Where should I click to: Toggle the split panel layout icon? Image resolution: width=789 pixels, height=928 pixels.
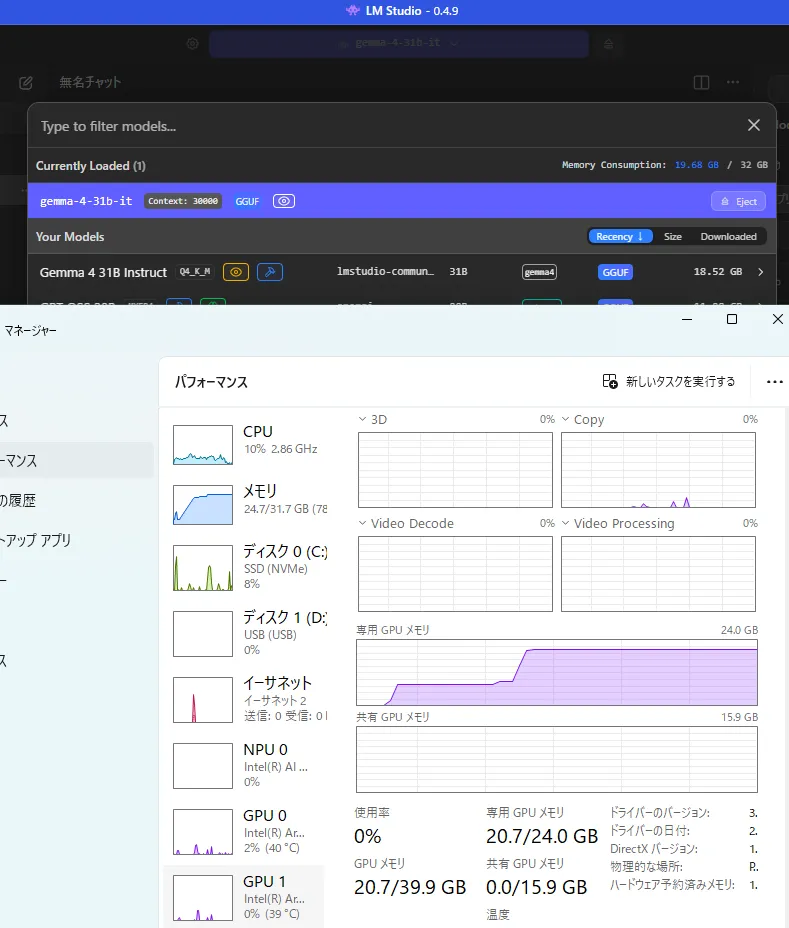[702, 82]
